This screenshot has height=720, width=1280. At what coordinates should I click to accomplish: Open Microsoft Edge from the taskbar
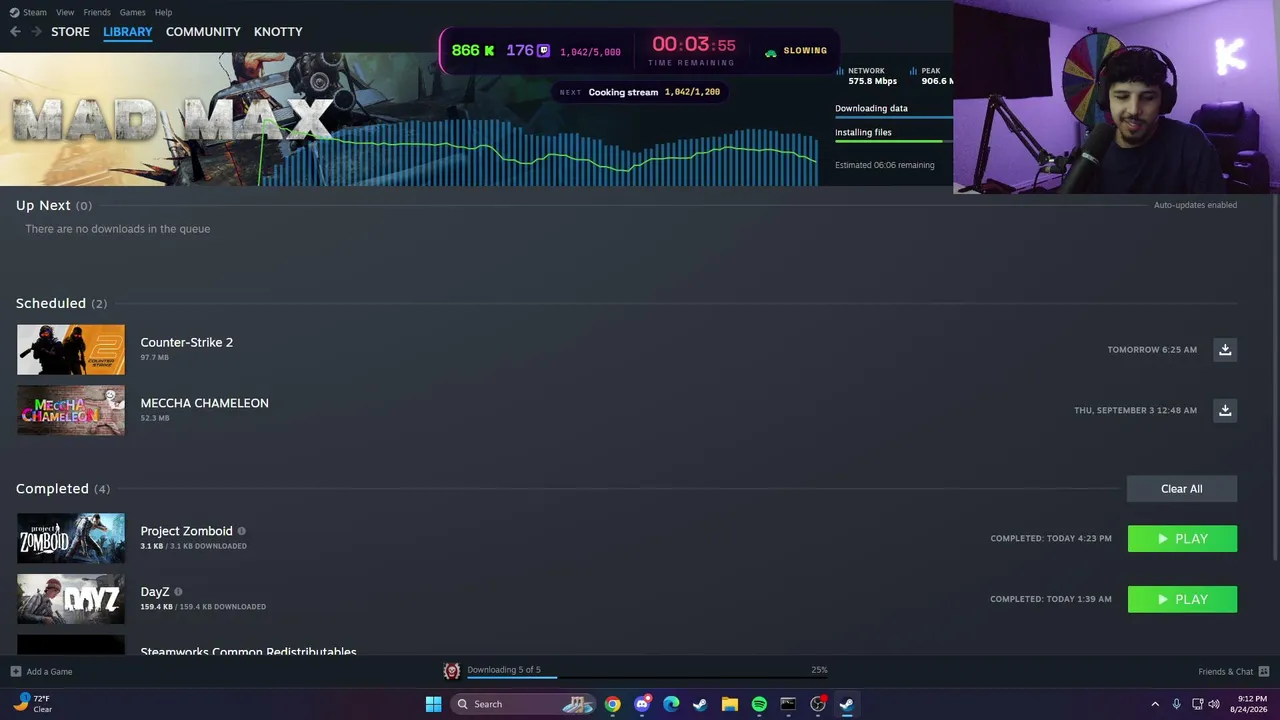[x=671, y=704]
